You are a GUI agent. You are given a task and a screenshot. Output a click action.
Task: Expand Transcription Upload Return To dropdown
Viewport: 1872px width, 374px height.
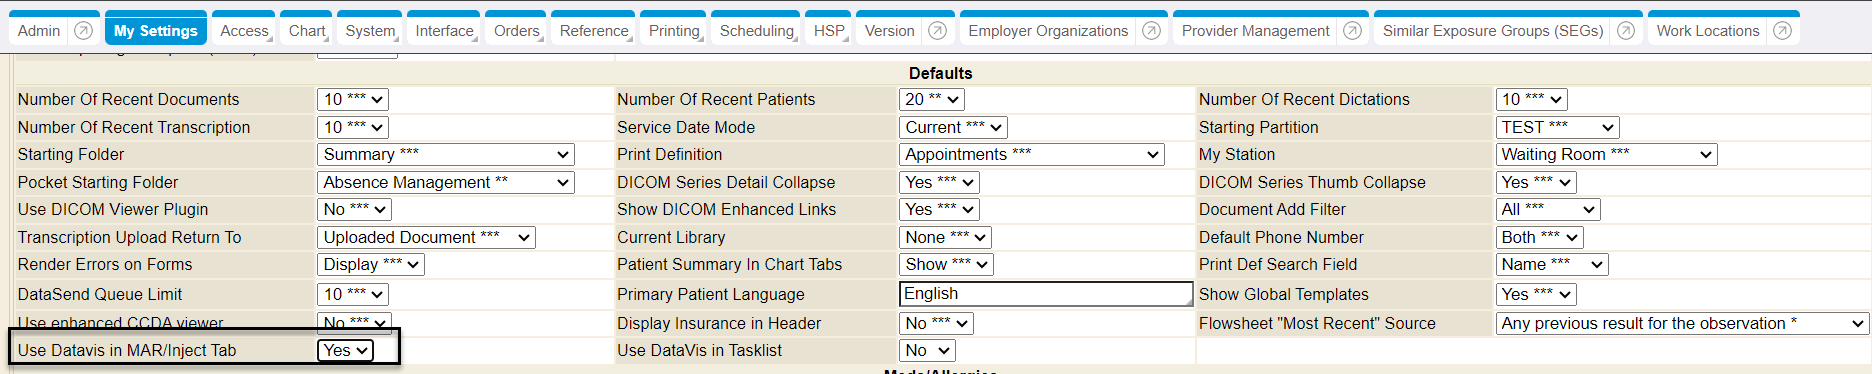[426, 237]
